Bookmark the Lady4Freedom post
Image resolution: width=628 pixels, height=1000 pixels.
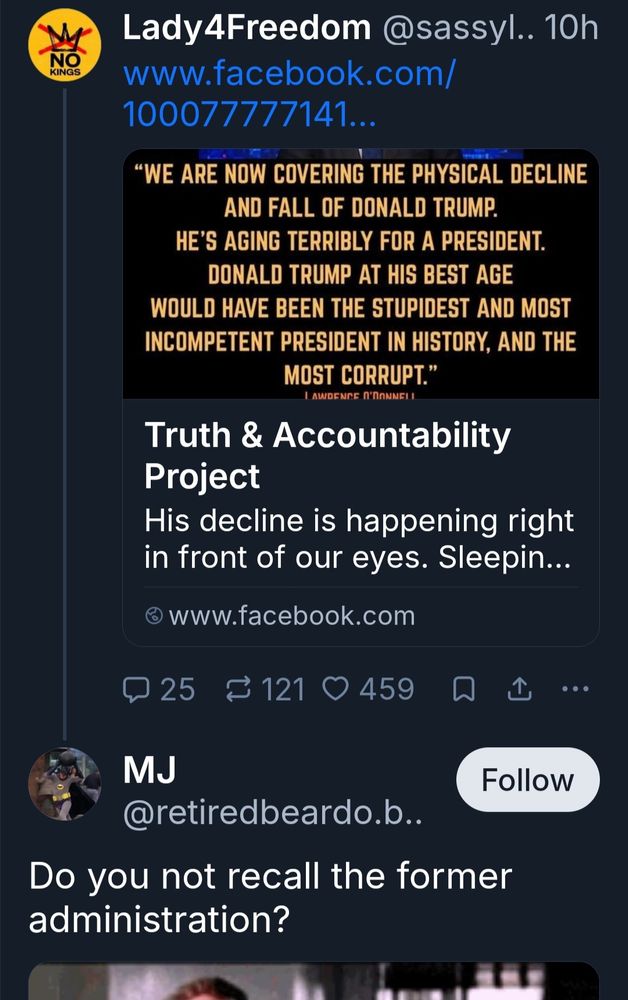click(x=464, y=689)
